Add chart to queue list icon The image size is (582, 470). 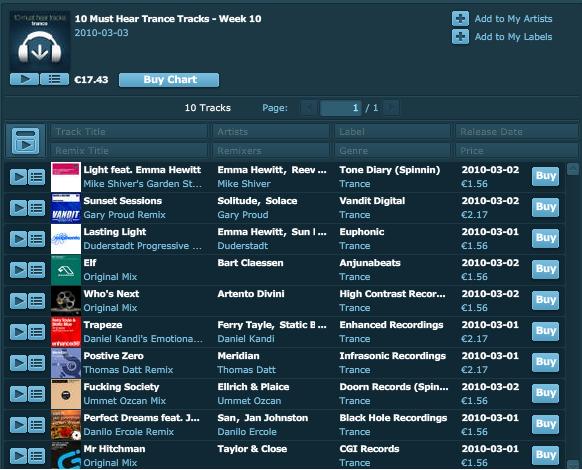[54, 79]
